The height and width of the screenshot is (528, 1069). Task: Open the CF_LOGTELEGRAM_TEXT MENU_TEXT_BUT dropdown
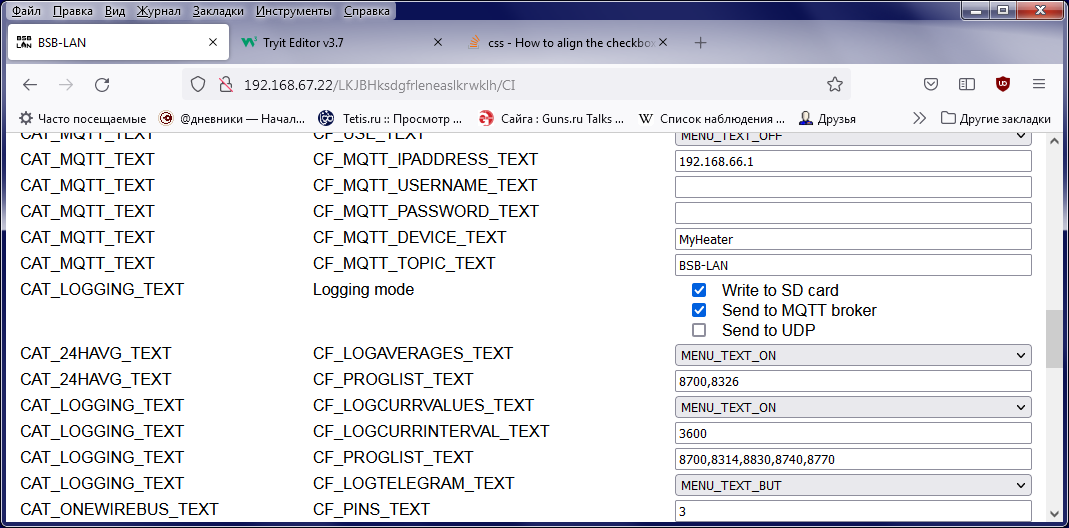[853, 485]
